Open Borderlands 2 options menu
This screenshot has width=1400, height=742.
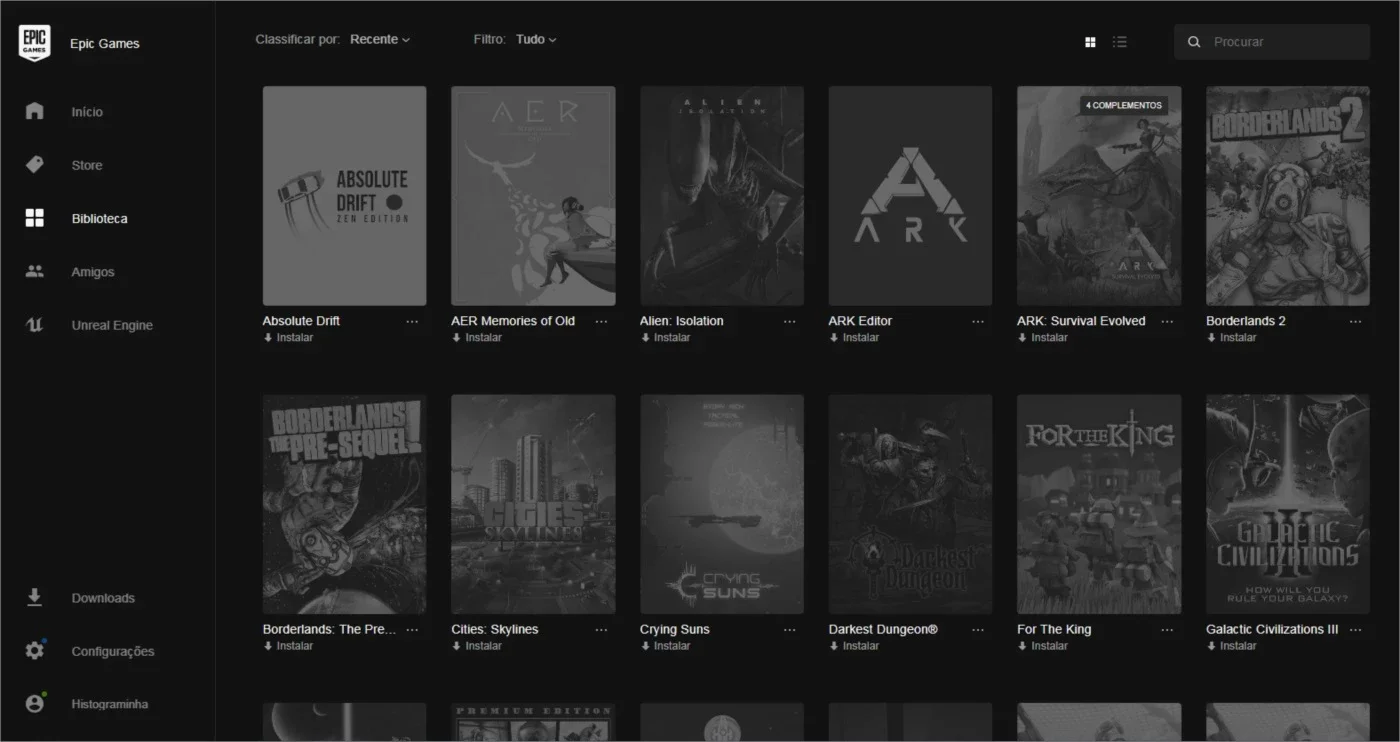click(1356, 322)
